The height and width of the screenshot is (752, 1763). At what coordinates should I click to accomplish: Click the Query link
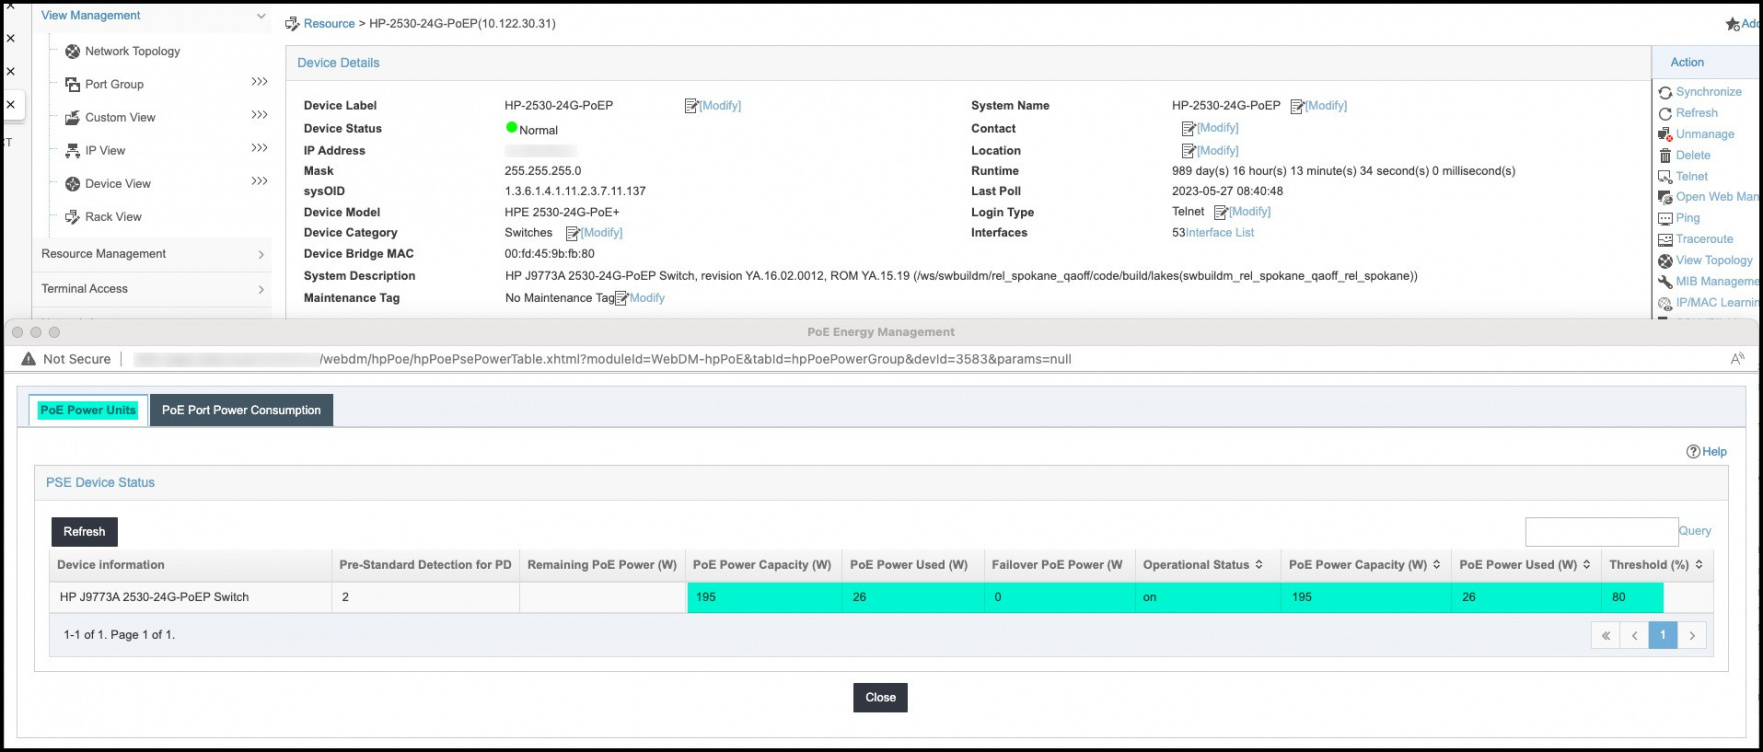tap(1695, 531)
